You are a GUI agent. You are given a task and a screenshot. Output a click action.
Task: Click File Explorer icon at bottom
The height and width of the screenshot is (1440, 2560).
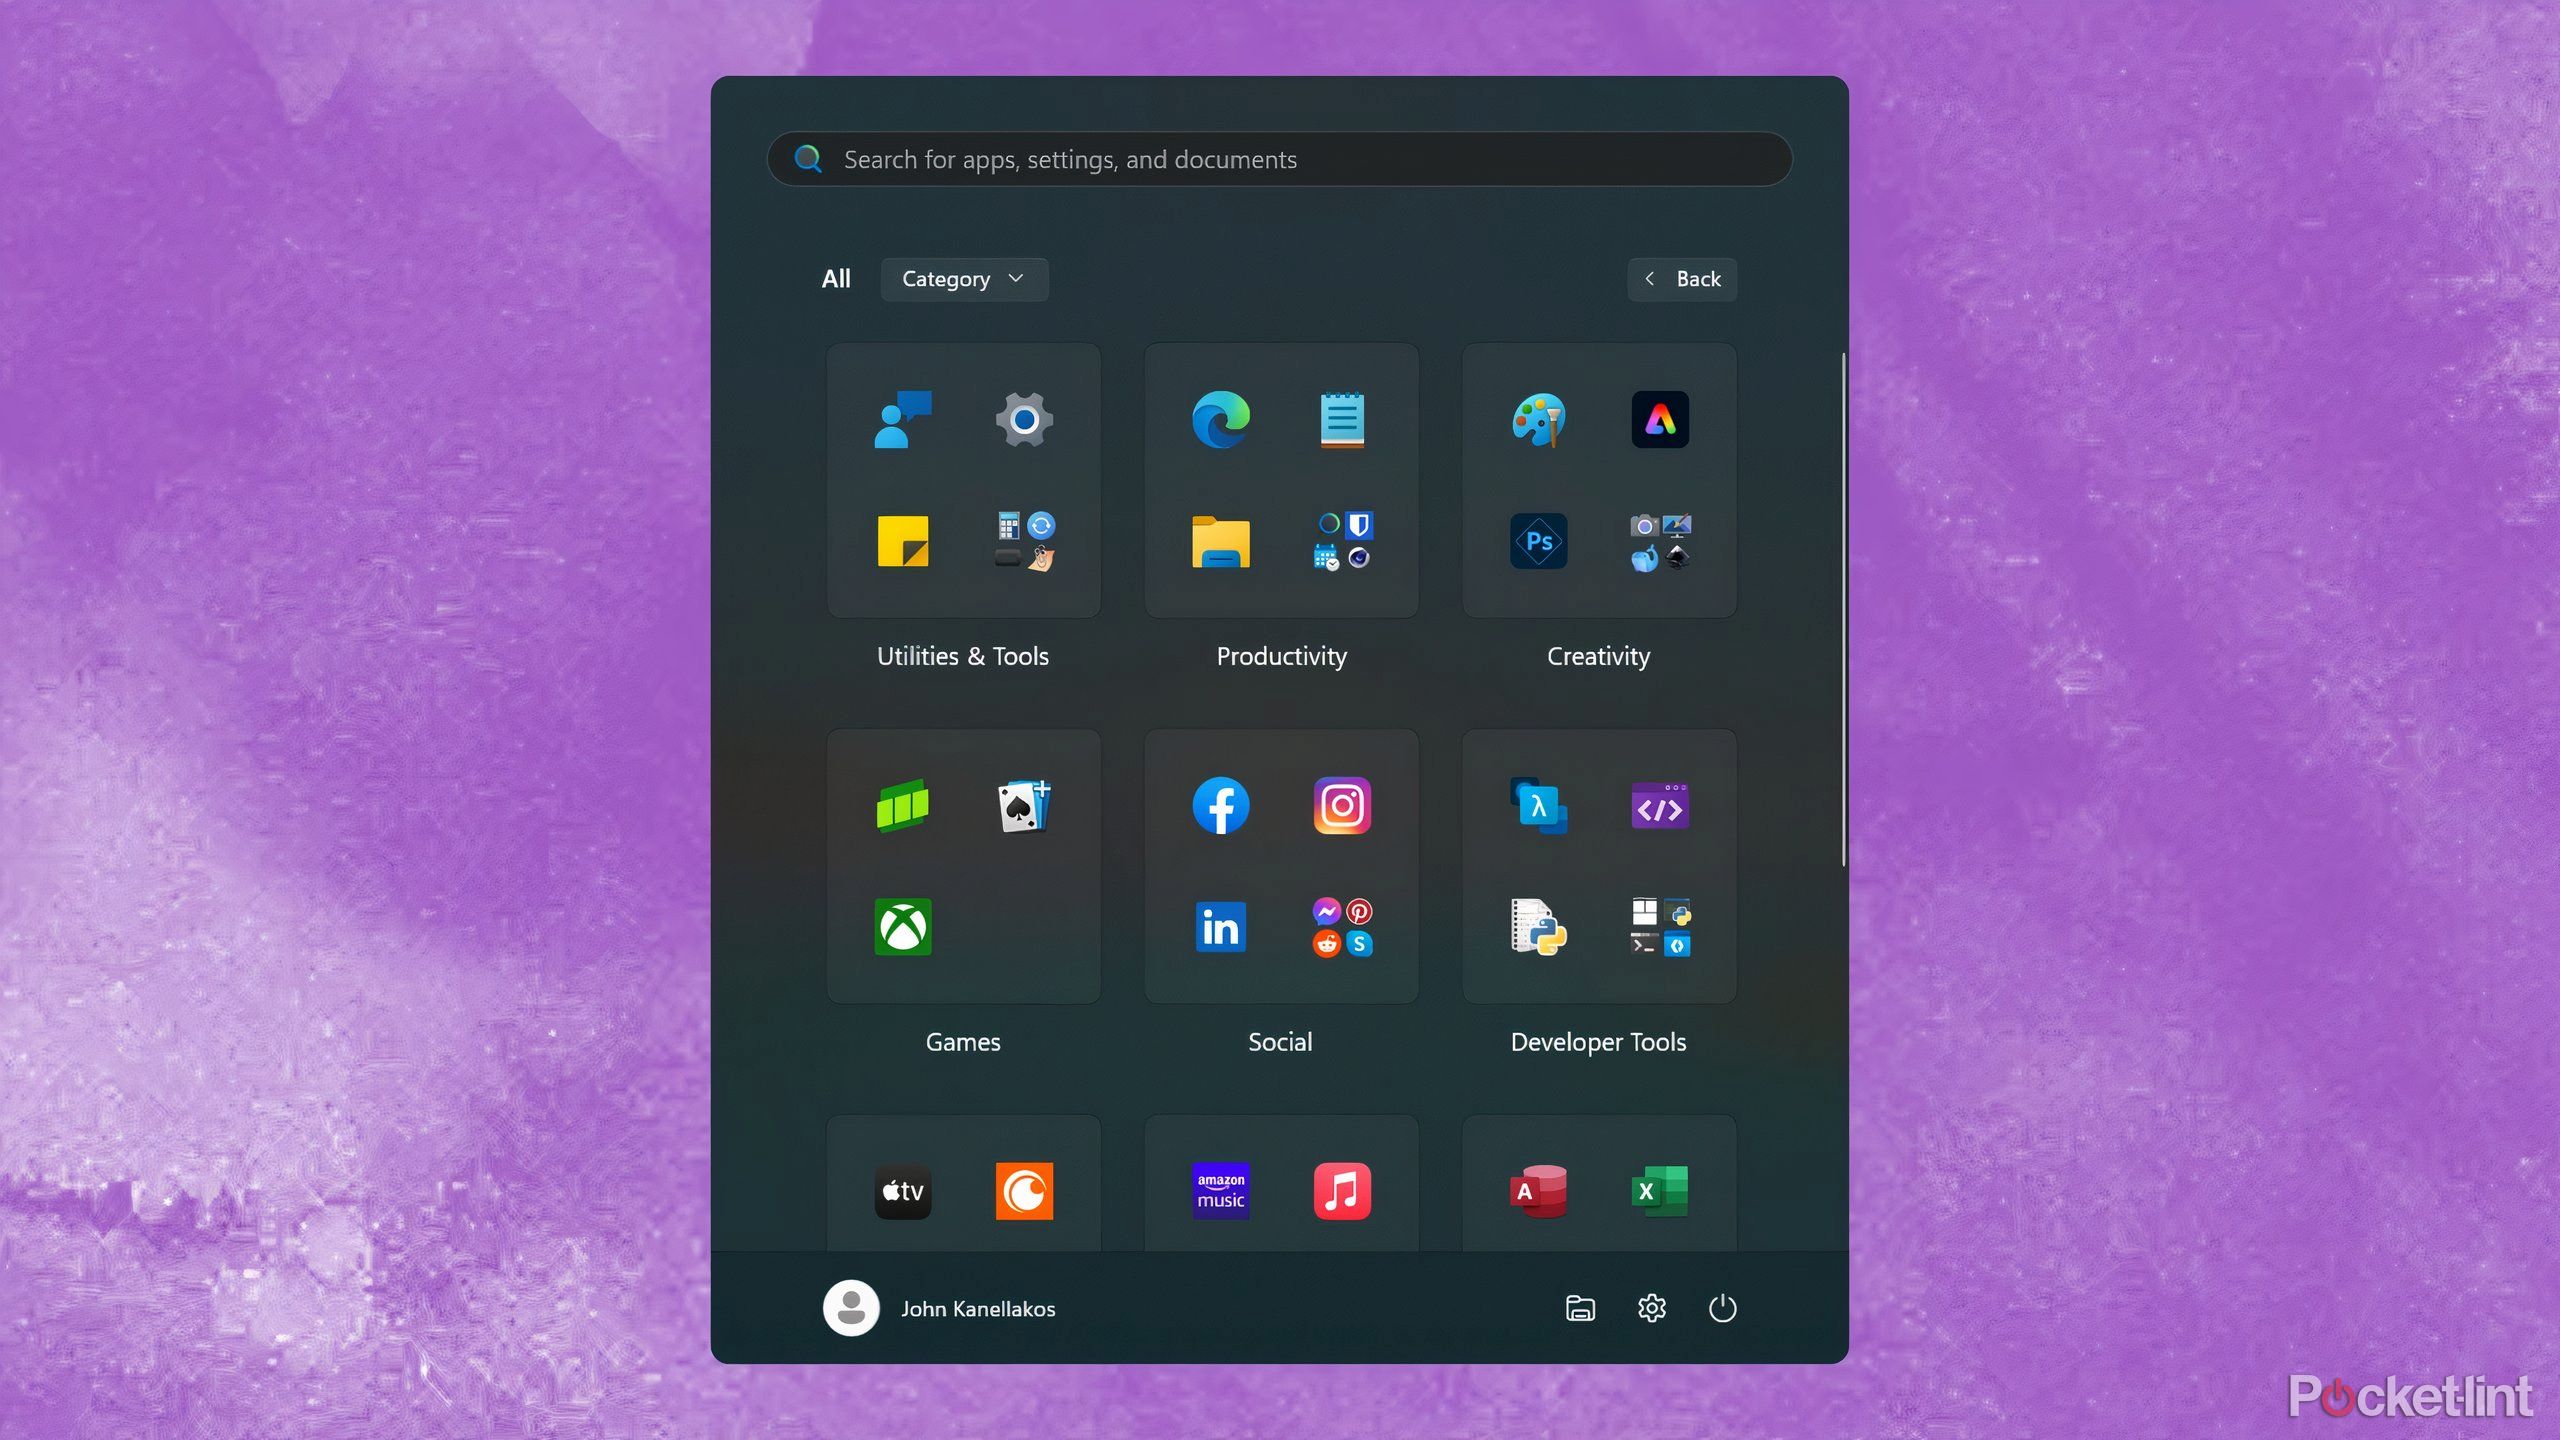click(1579, 1308)
